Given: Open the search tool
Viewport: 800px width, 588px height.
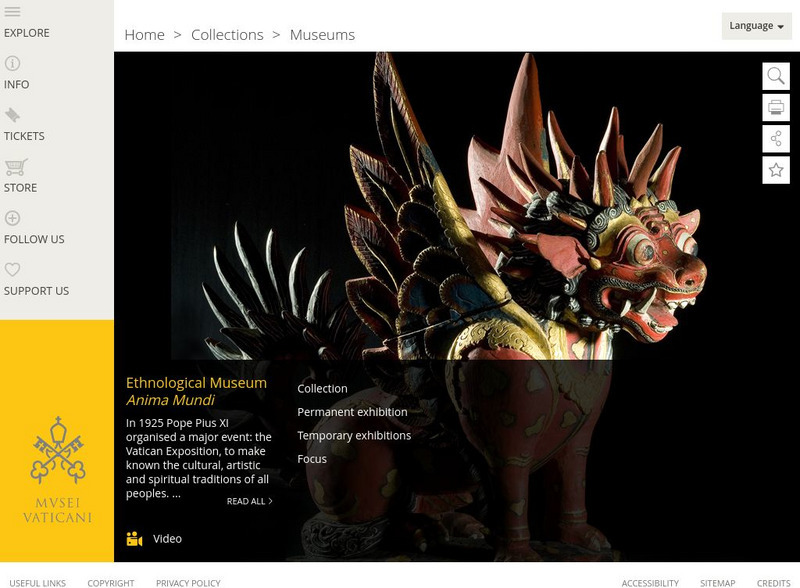Looking at the screenshot, I should tap(776, 75).
